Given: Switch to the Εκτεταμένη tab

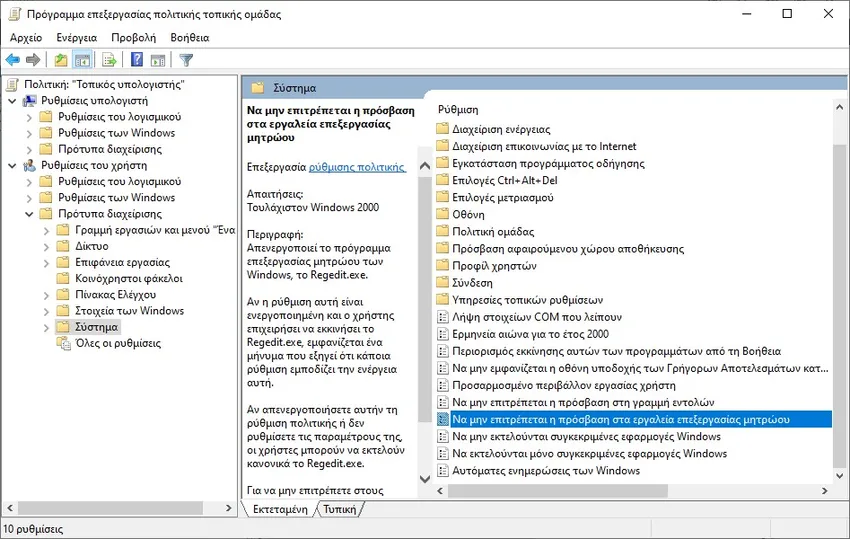Looking at the screenshot, I should coord(280,509).
